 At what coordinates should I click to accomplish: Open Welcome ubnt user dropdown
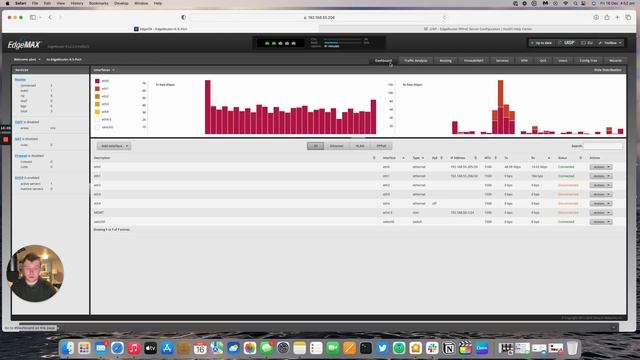27,60
